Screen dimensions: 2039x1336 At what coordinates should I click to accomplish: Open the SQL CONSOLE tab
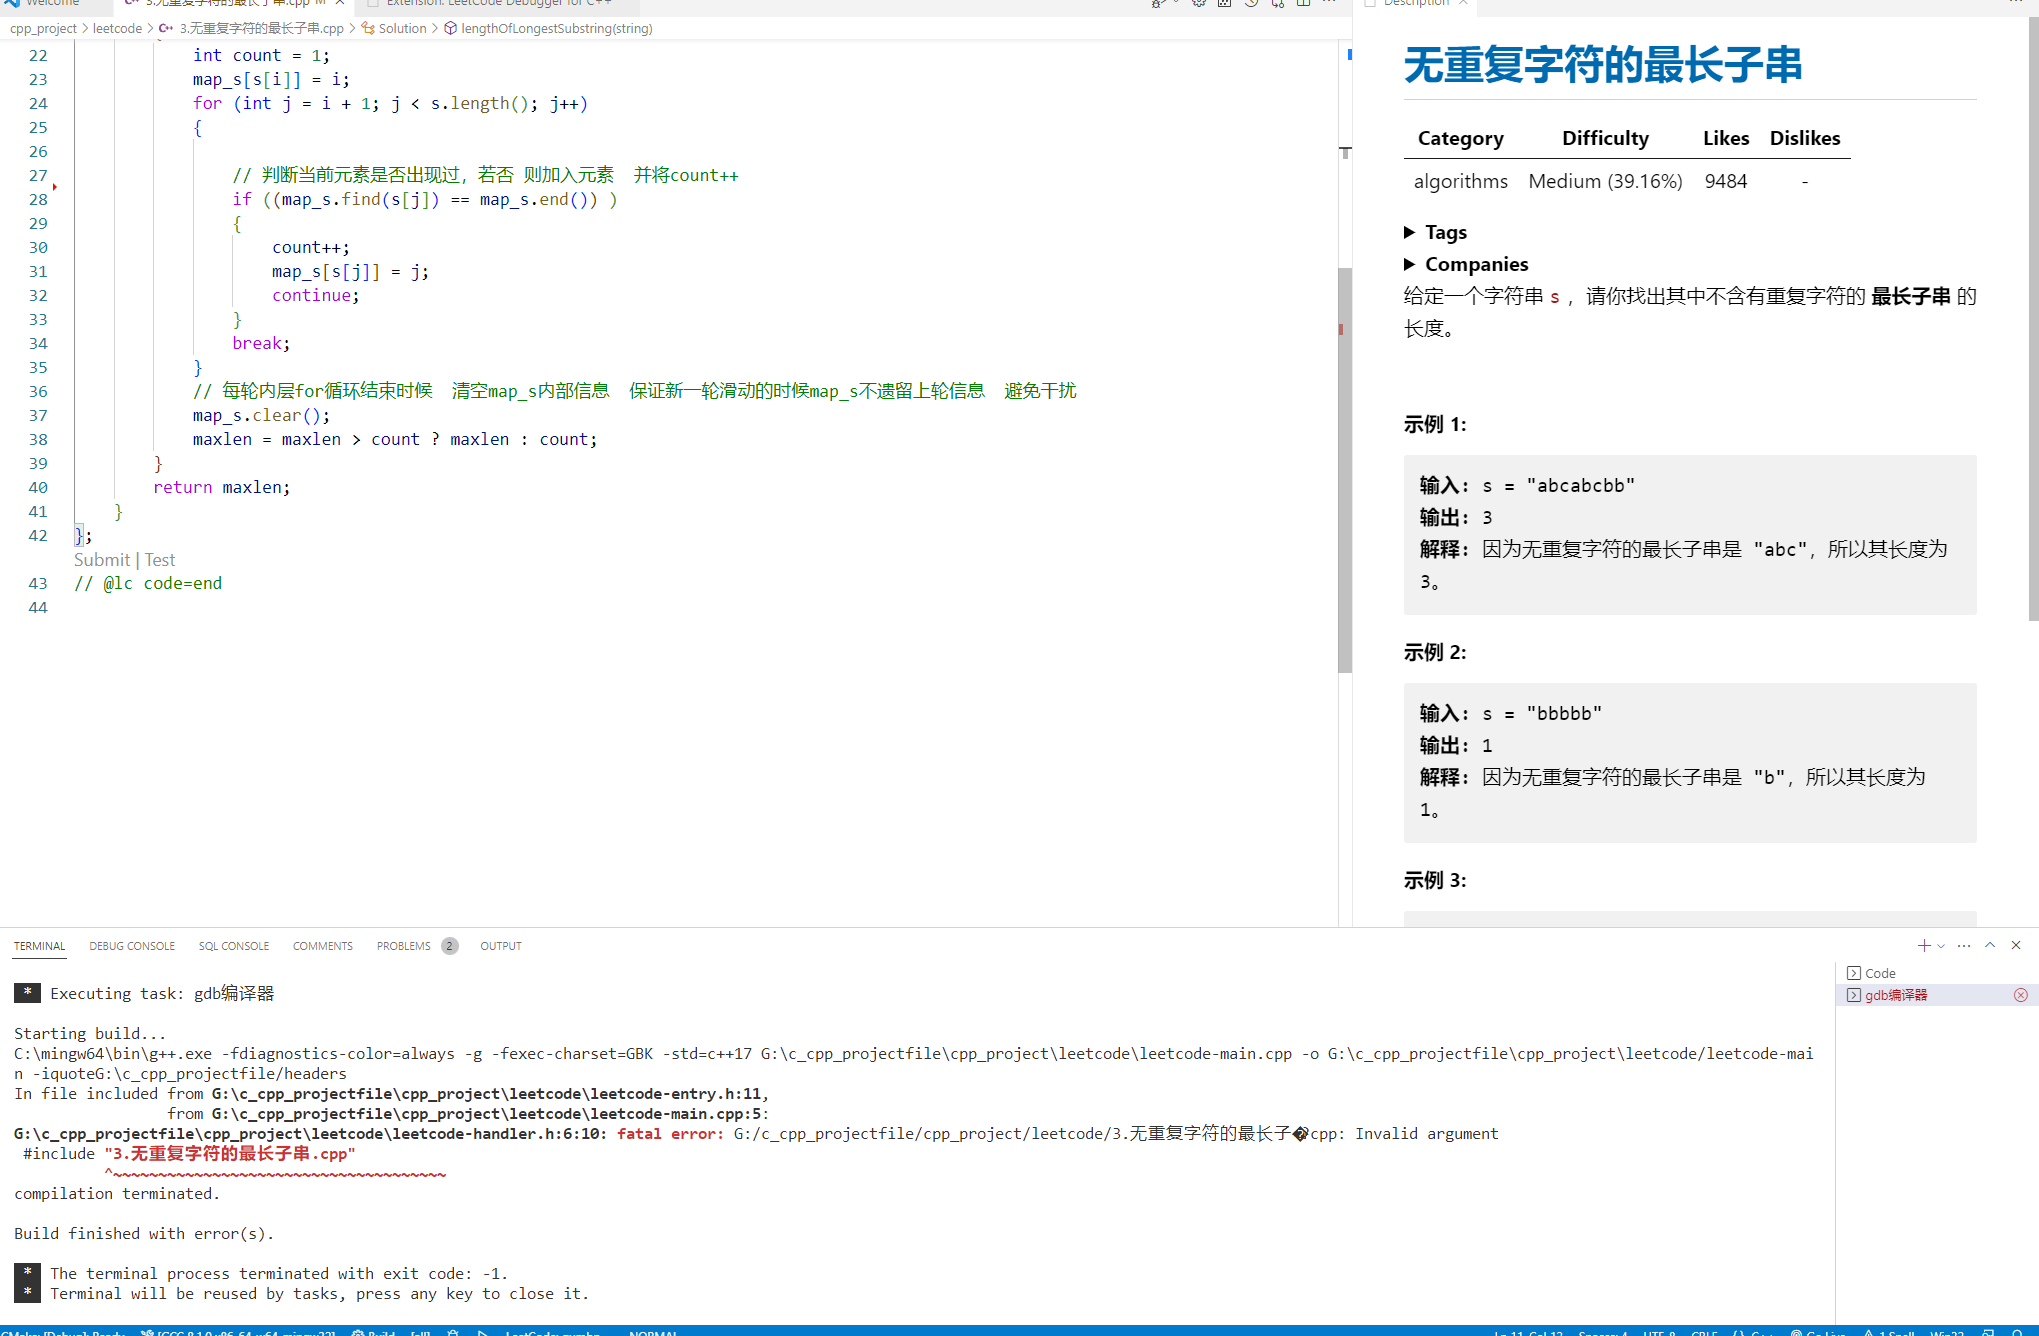[234, 946]
